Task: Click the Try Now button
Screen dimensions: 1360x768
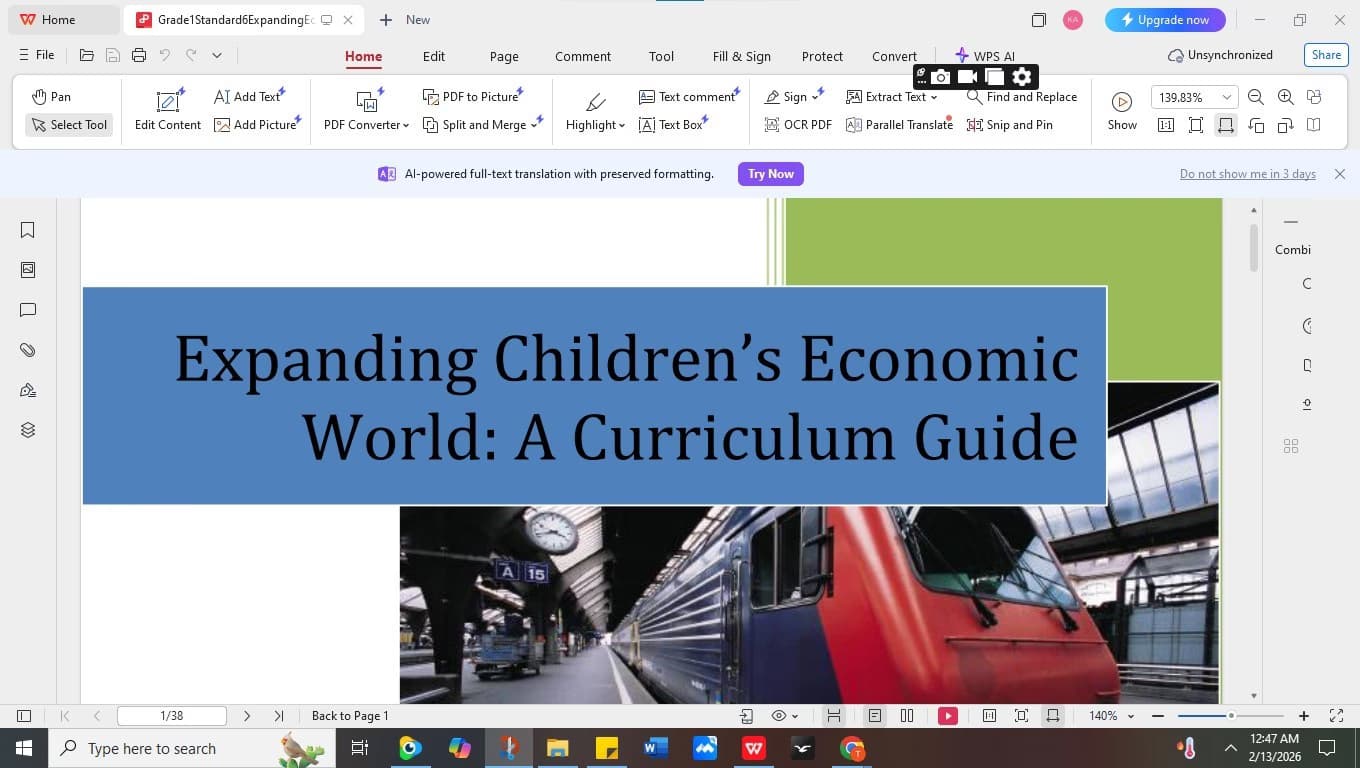Action: tap(770, 174)
